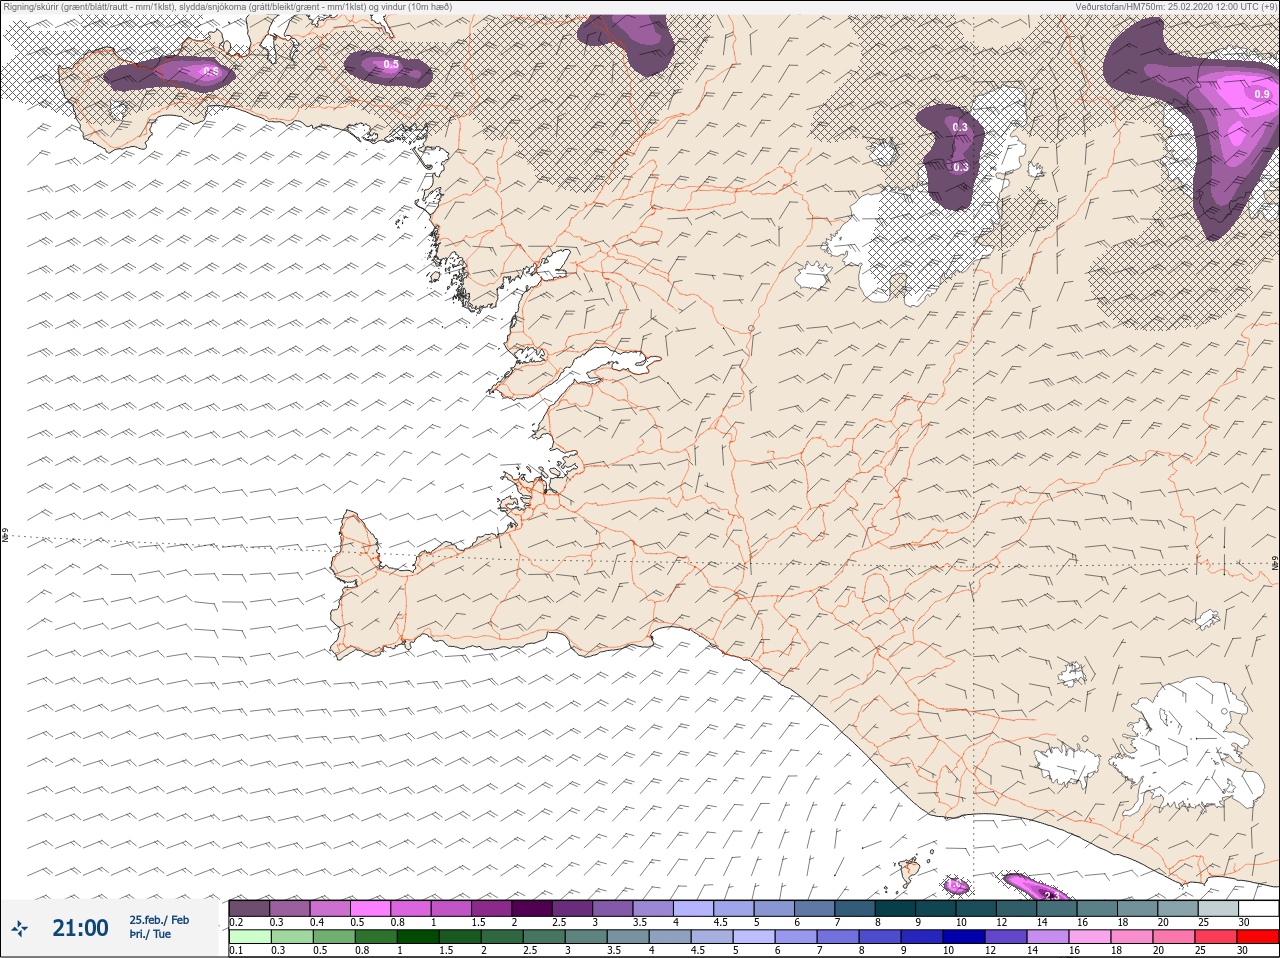The width and height of the screenshot is (1280, 958).
Task: Click the 'Þri./ Tue' weekday text
Action: 149,934
